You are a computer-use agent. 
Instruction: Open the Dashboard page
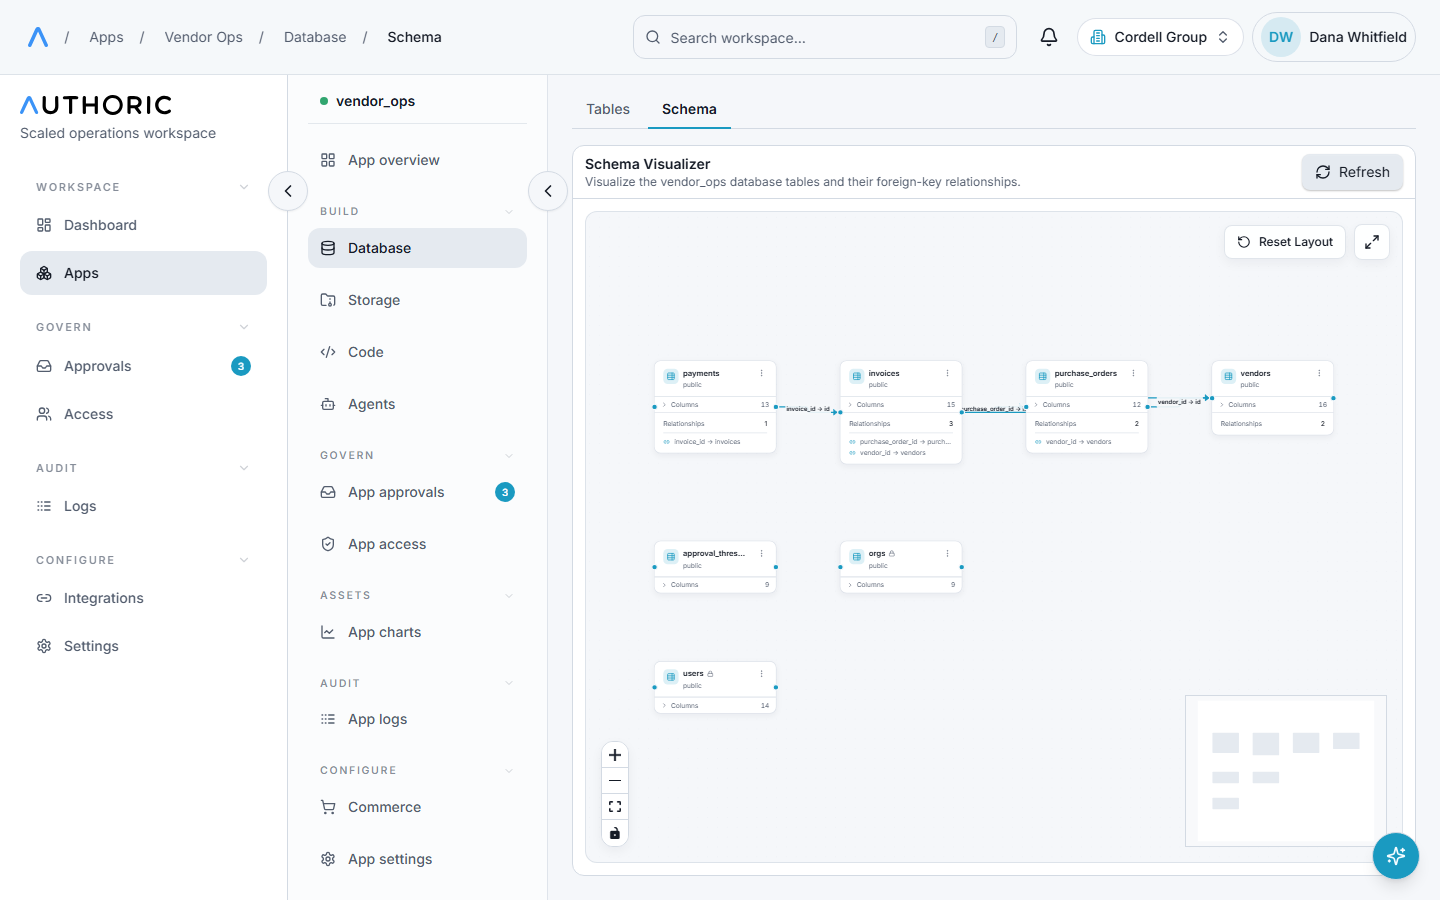[x=143, y=225]
